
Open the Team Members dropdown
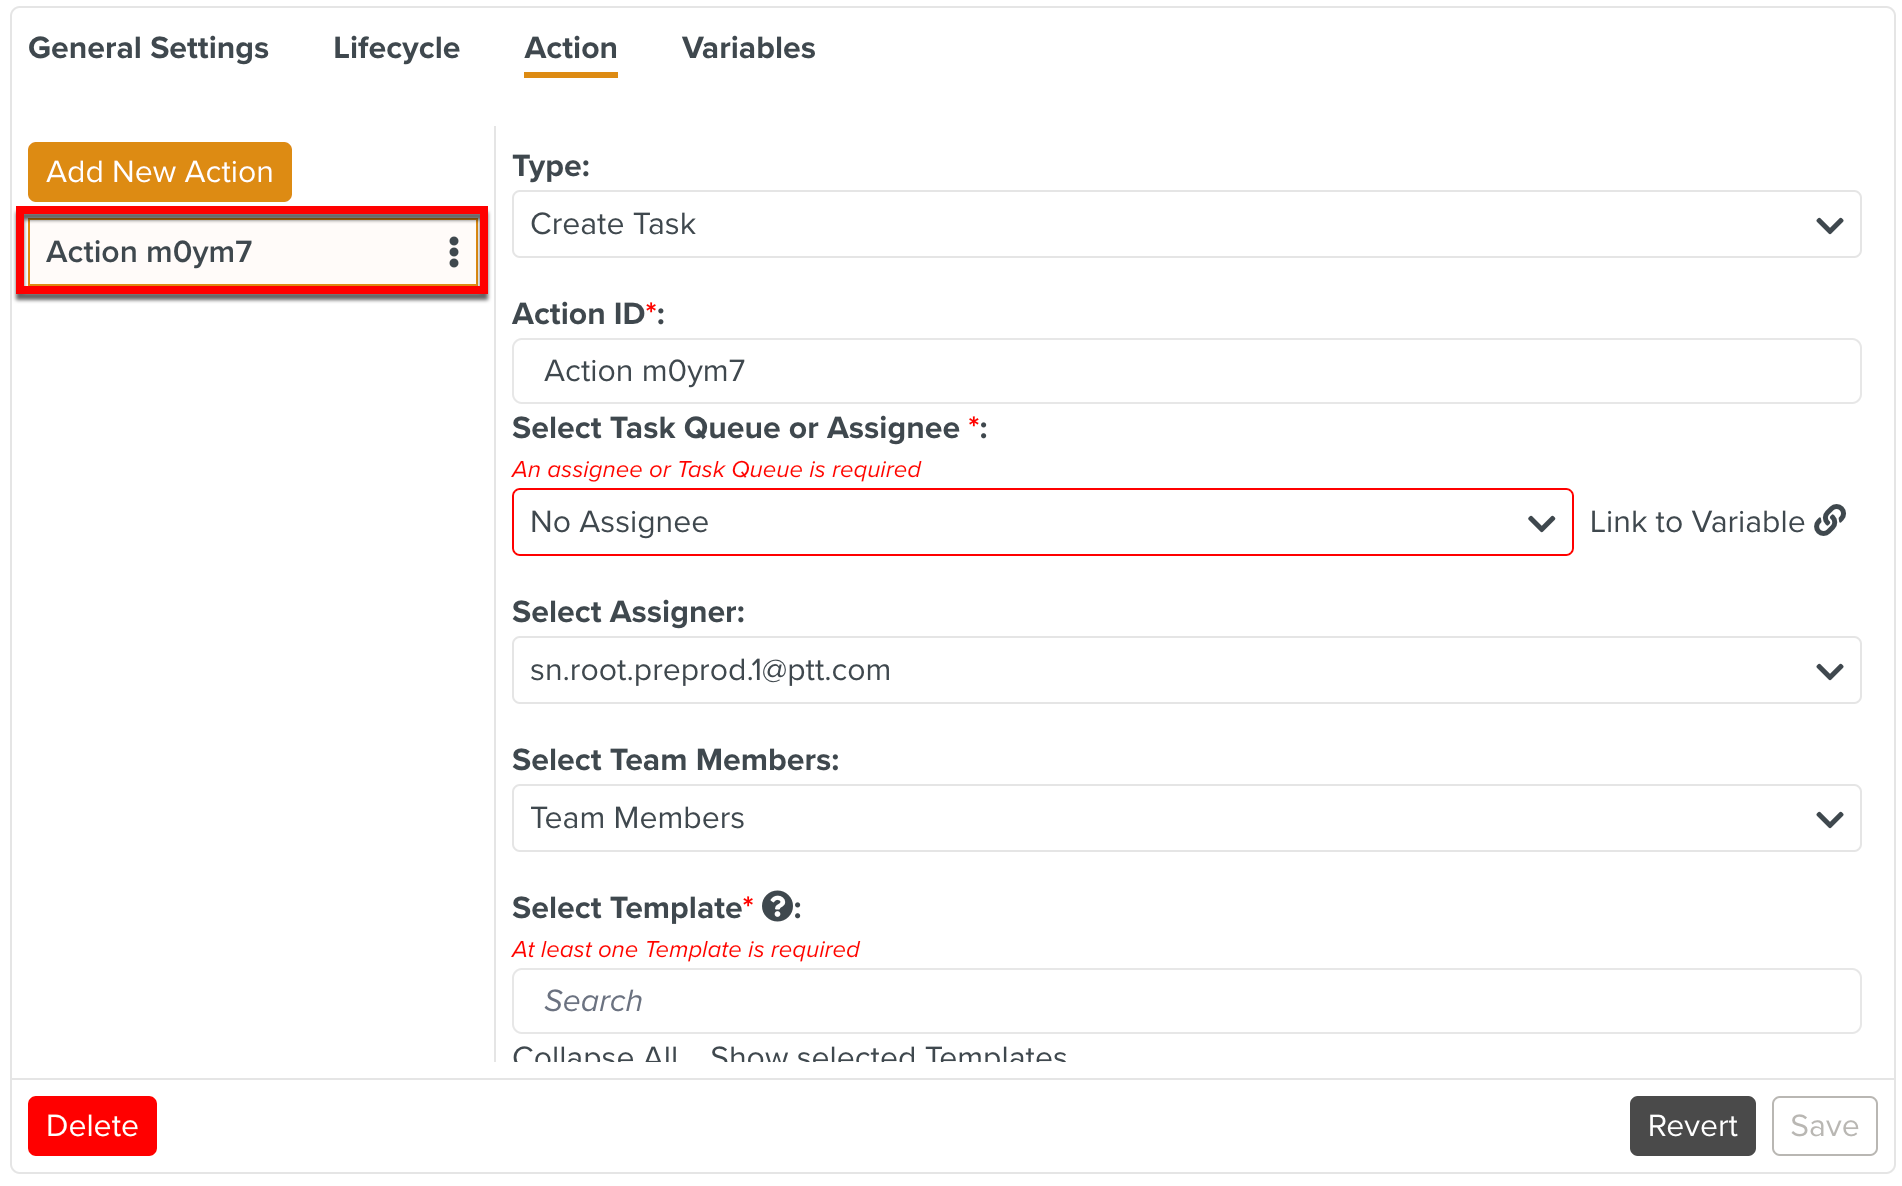[1185, 818]
